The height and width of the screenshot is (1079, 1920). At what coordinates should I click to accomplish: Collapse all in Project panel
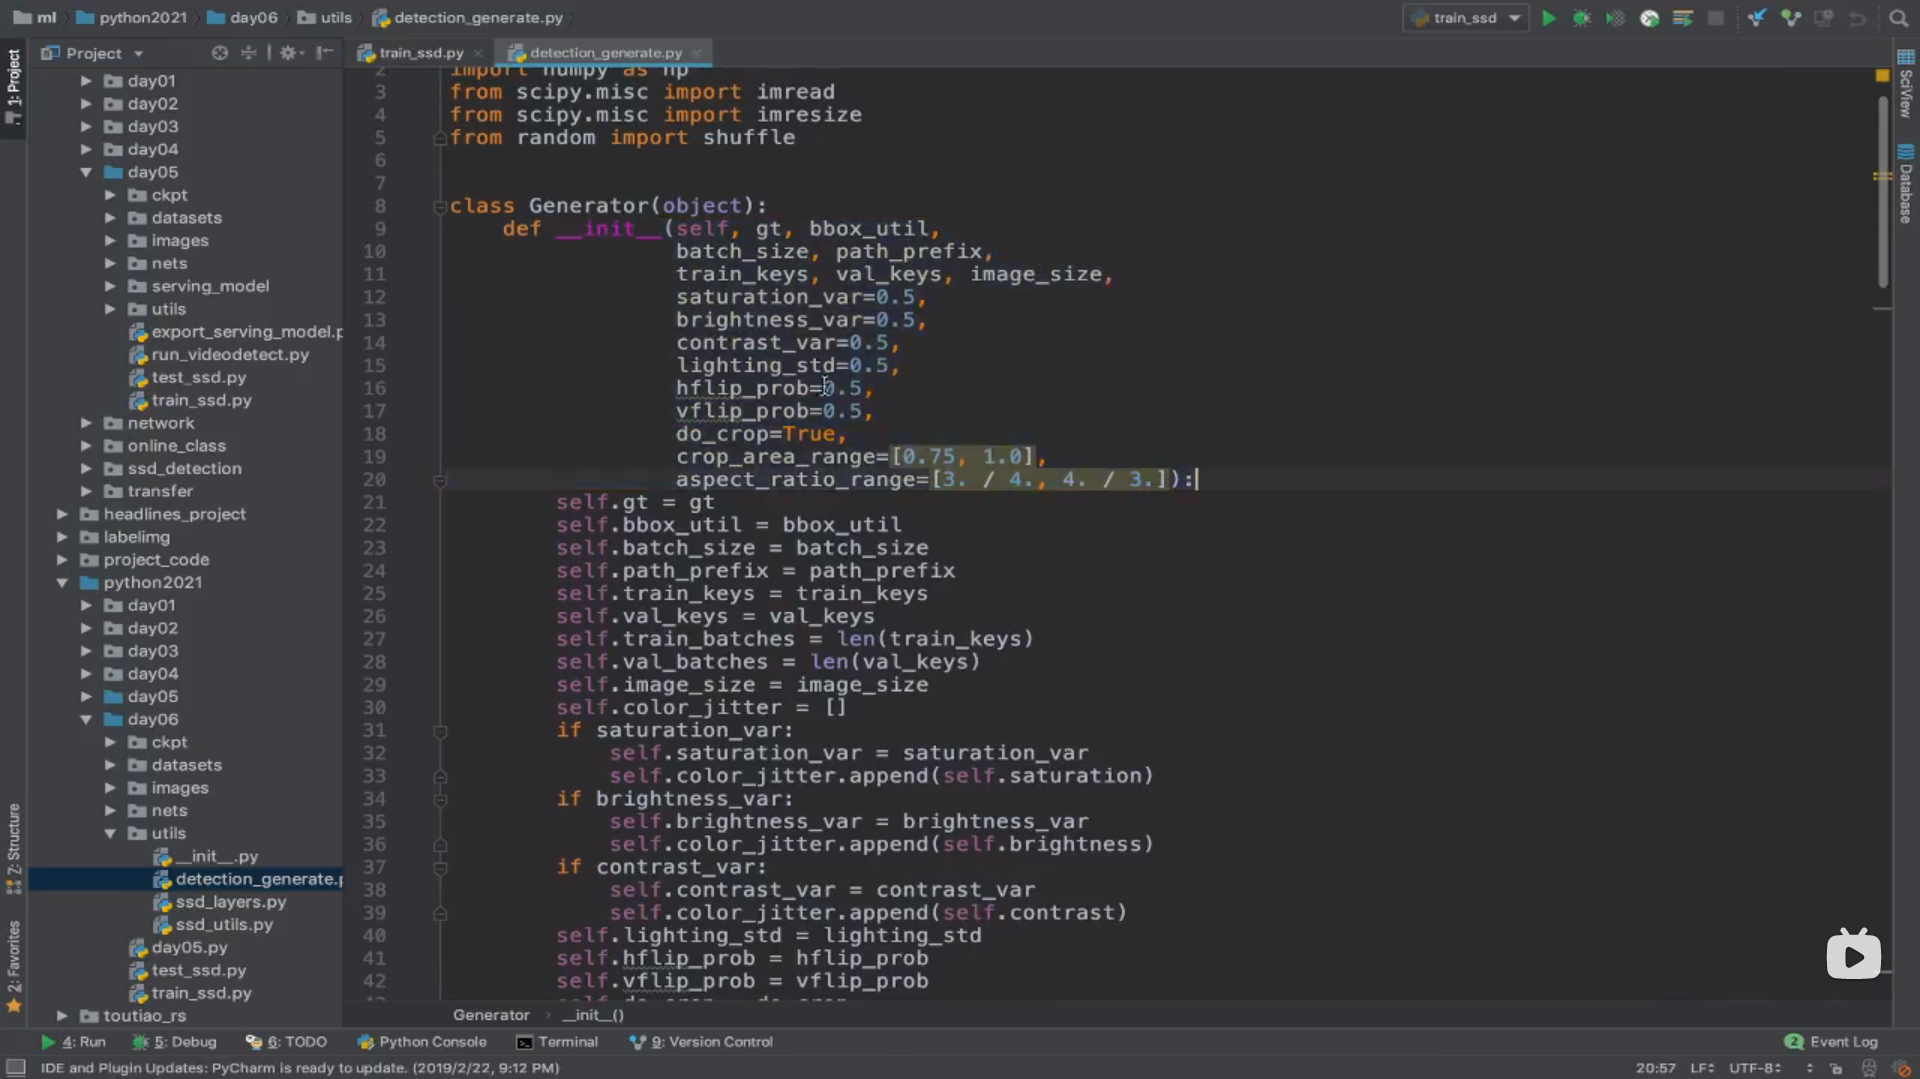click(249, 53)
